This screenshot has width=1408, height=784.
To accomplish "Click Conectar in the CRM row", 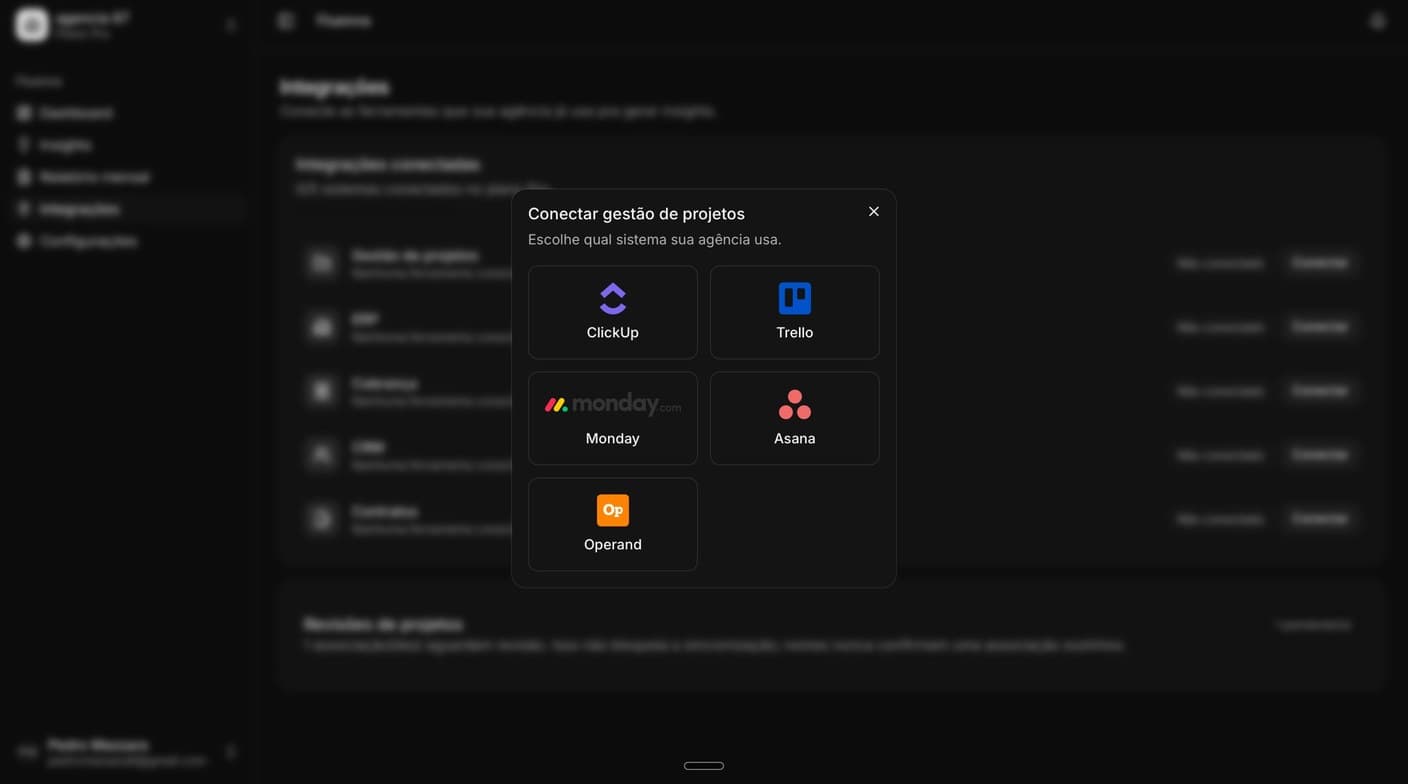I will [1320, 454].
